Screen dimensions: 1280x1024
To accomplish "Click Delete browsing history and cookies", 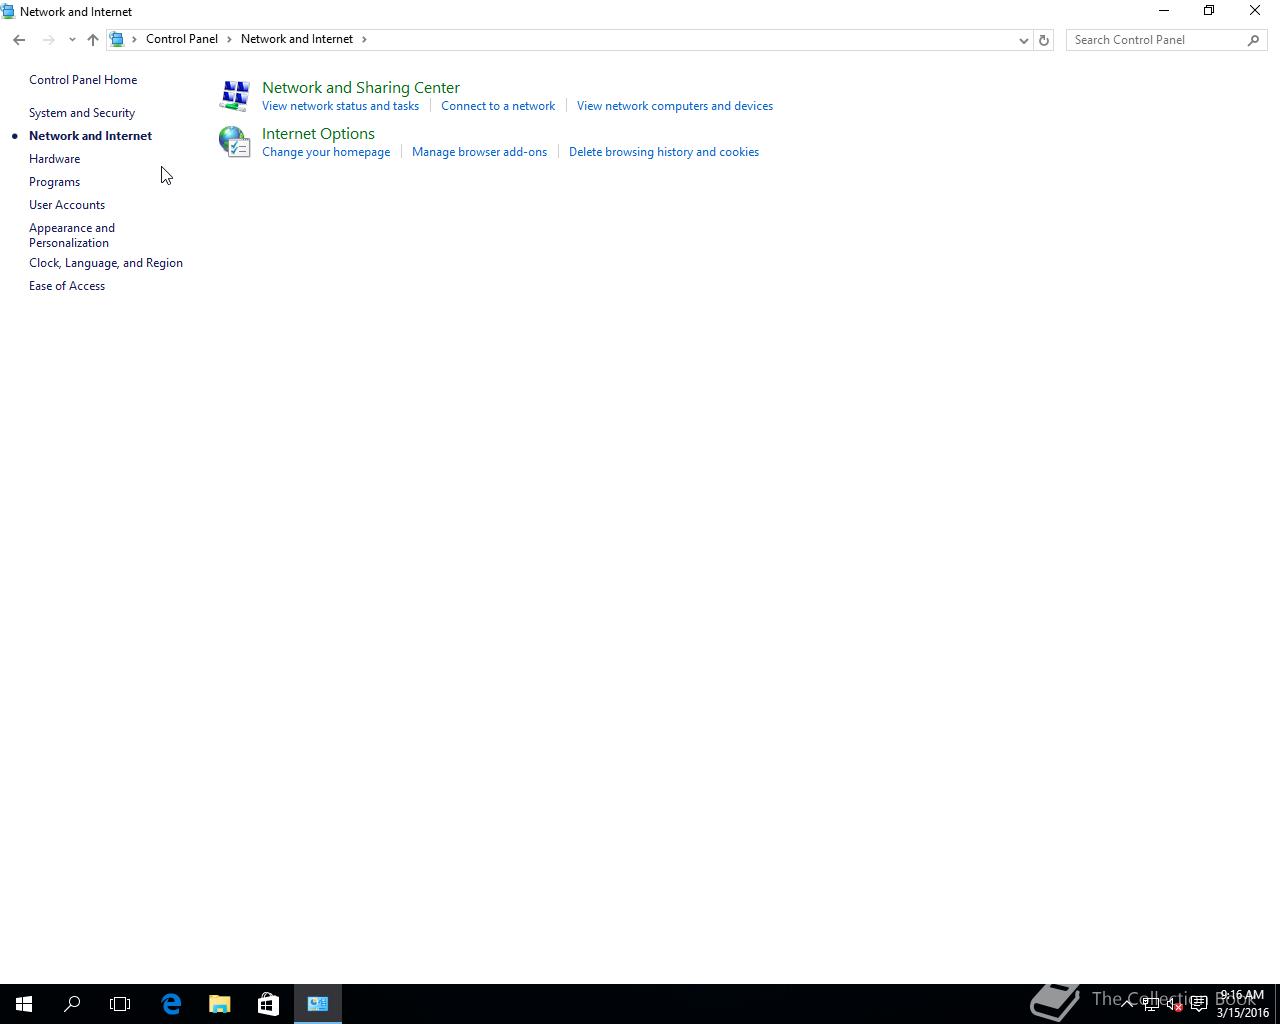I will click(664, 152).
